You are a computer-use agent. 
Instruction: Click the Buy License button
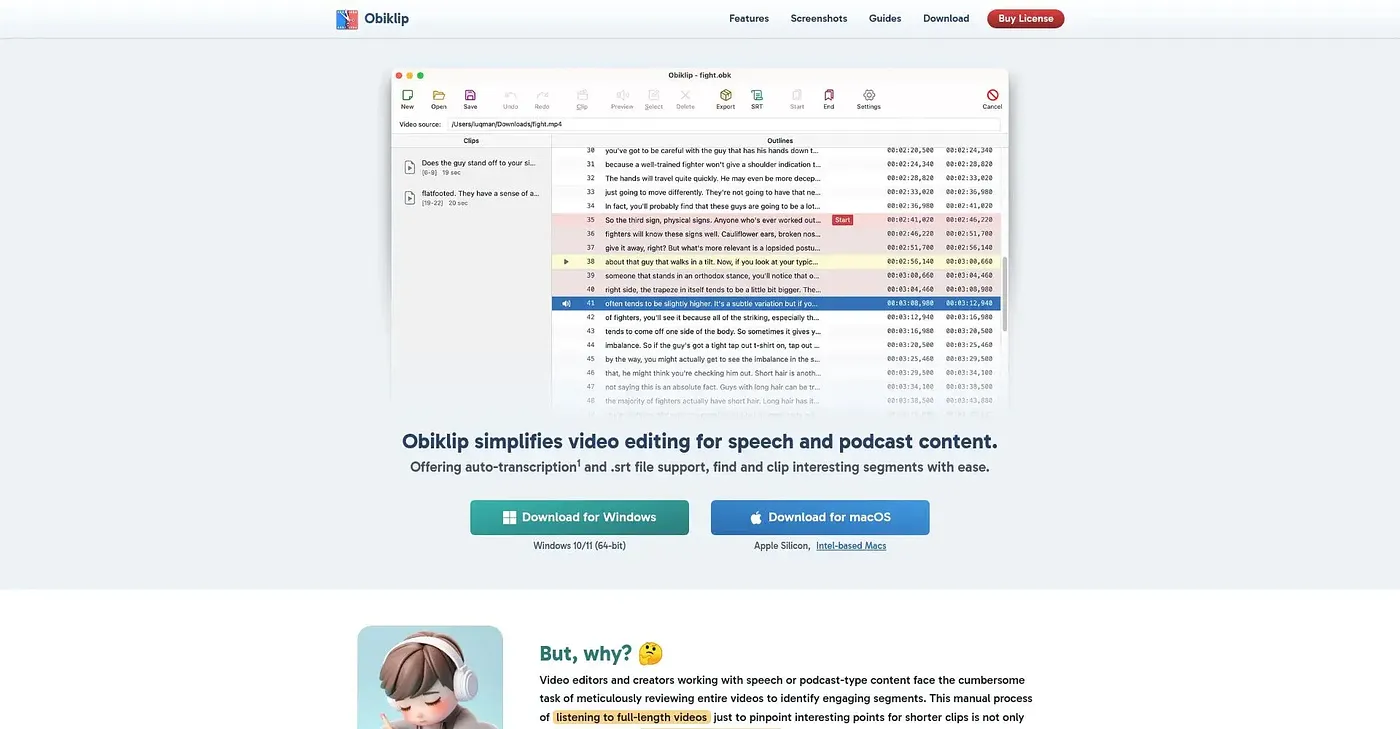coord(1026,19)
